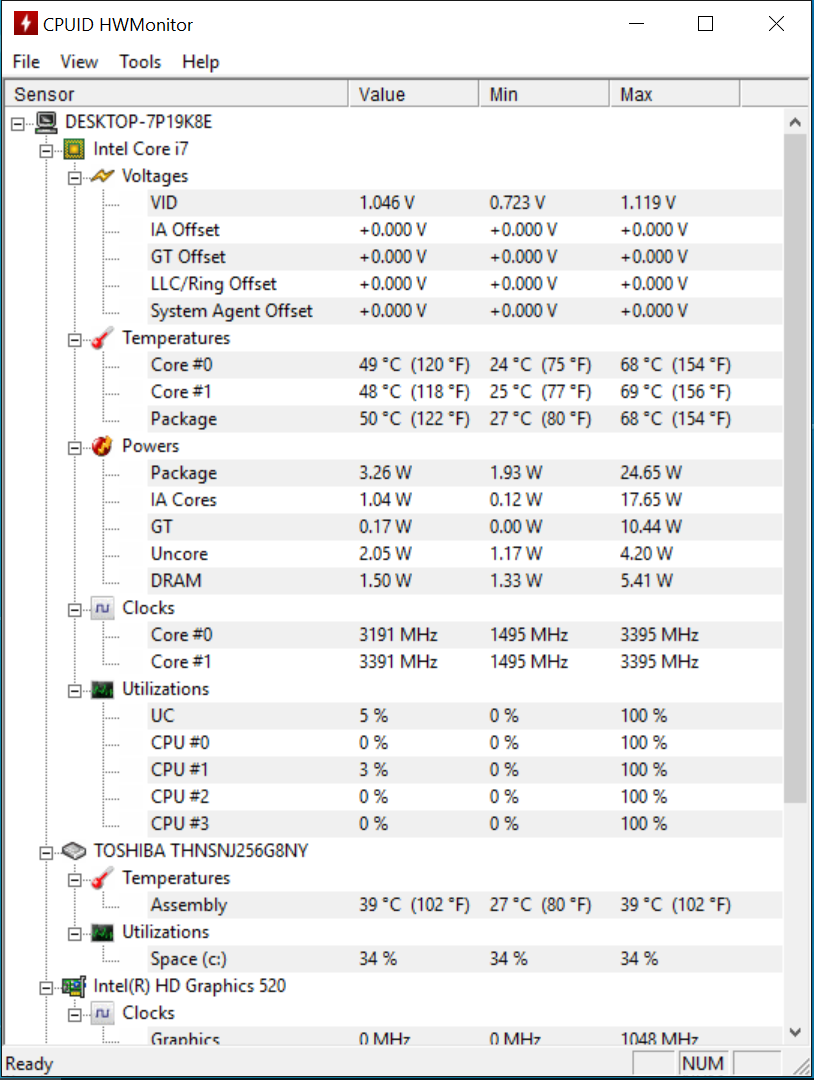Collapse Clocks under HD Graphics 520
This screenshot has width=814, height=1080.
pos(74,1015)
